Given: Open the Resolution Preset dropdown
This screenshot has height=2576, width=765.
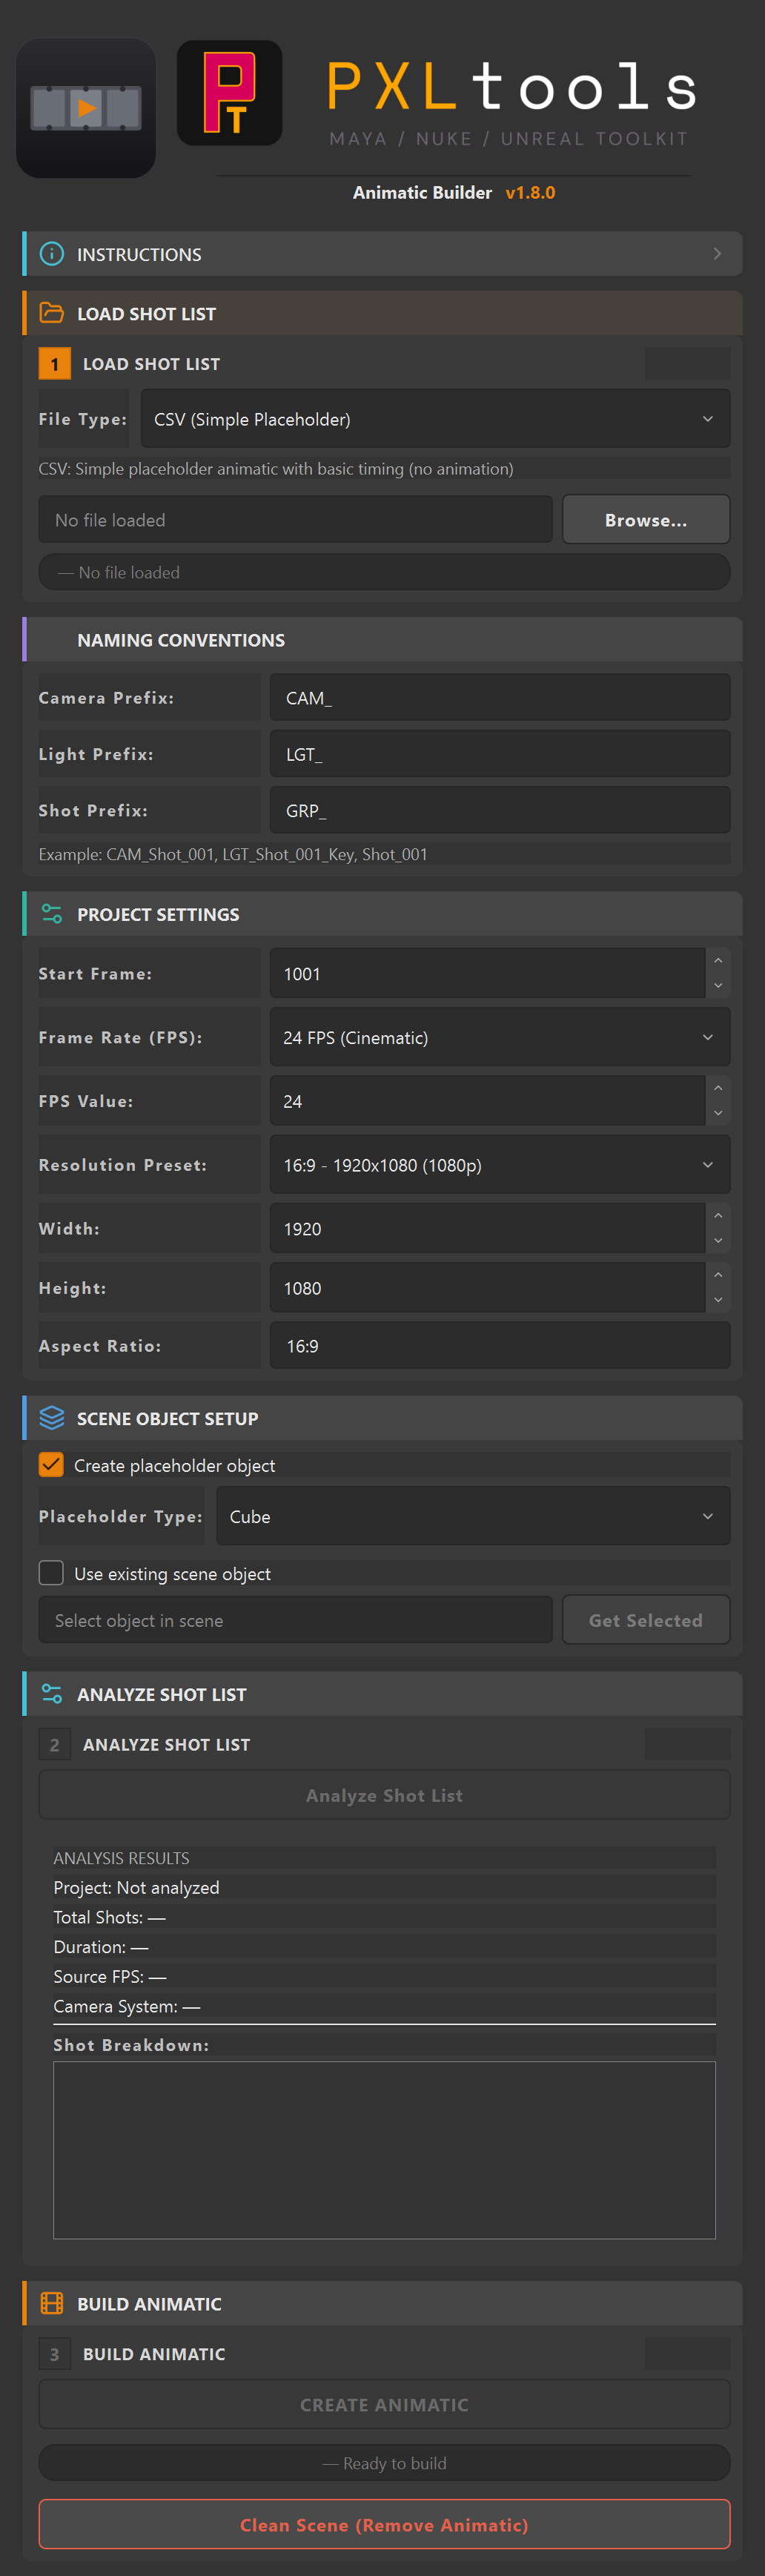Looking at the screenshot, I should pyautogui.click(x=500, y=1165).
